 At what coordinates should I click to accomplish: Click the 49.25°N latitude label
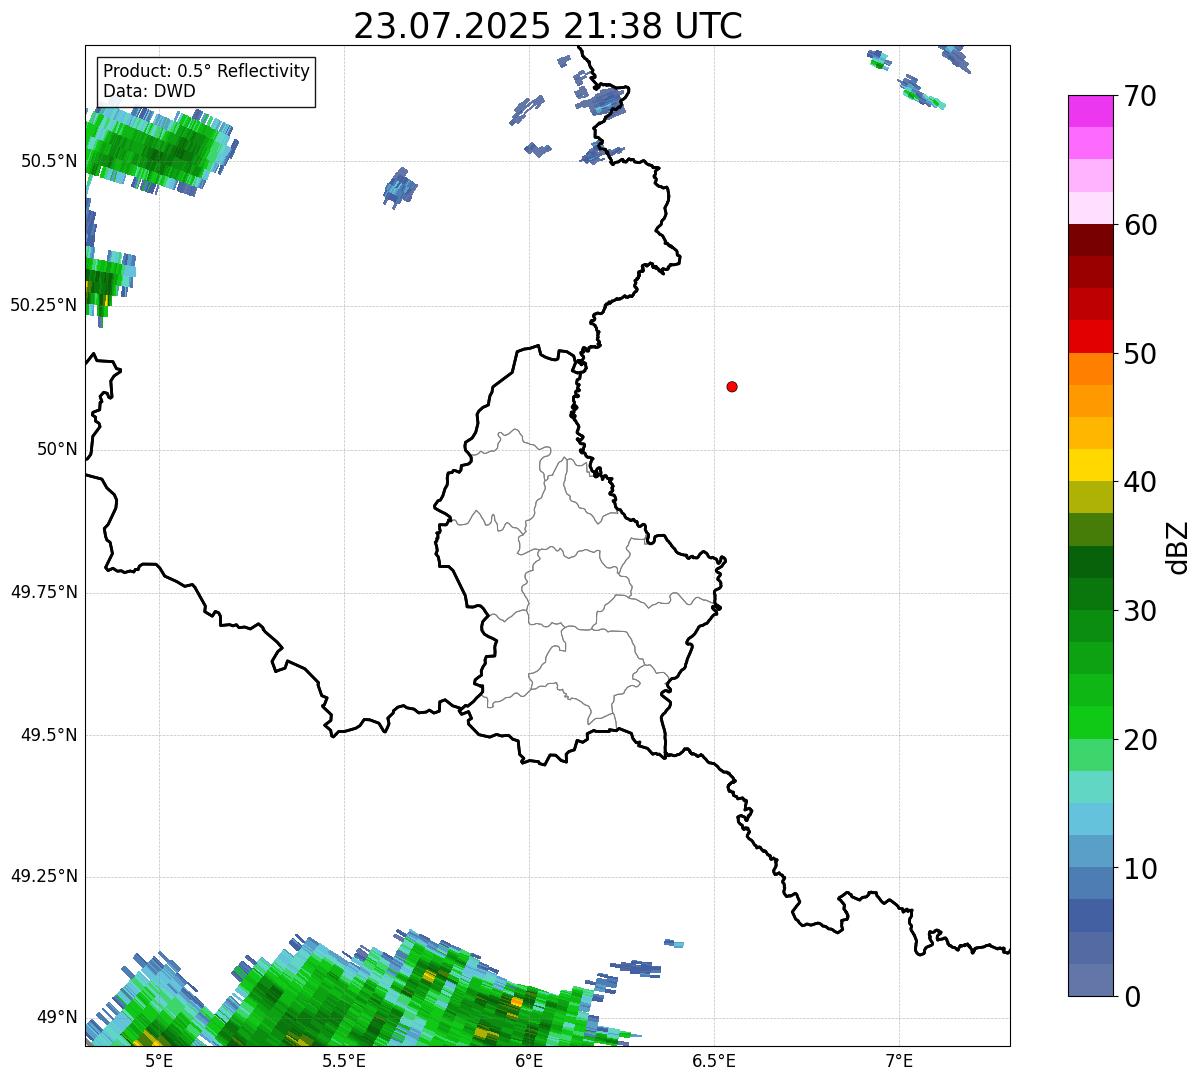[44, 876]
